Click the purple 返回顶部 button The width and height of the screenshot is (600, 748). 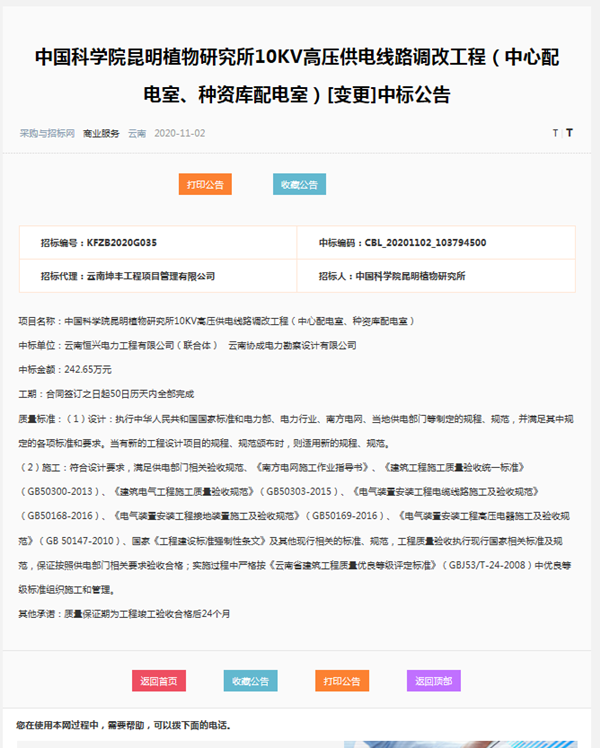click(434, 681)
